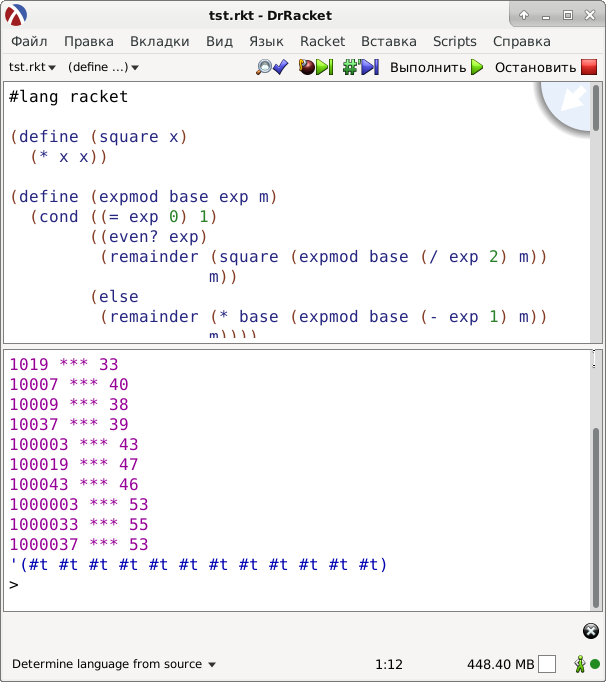The width and height of the screenshot is (606, 682).
Task: Start the Debug tool with bug icon
Action: tap(316, 67)
